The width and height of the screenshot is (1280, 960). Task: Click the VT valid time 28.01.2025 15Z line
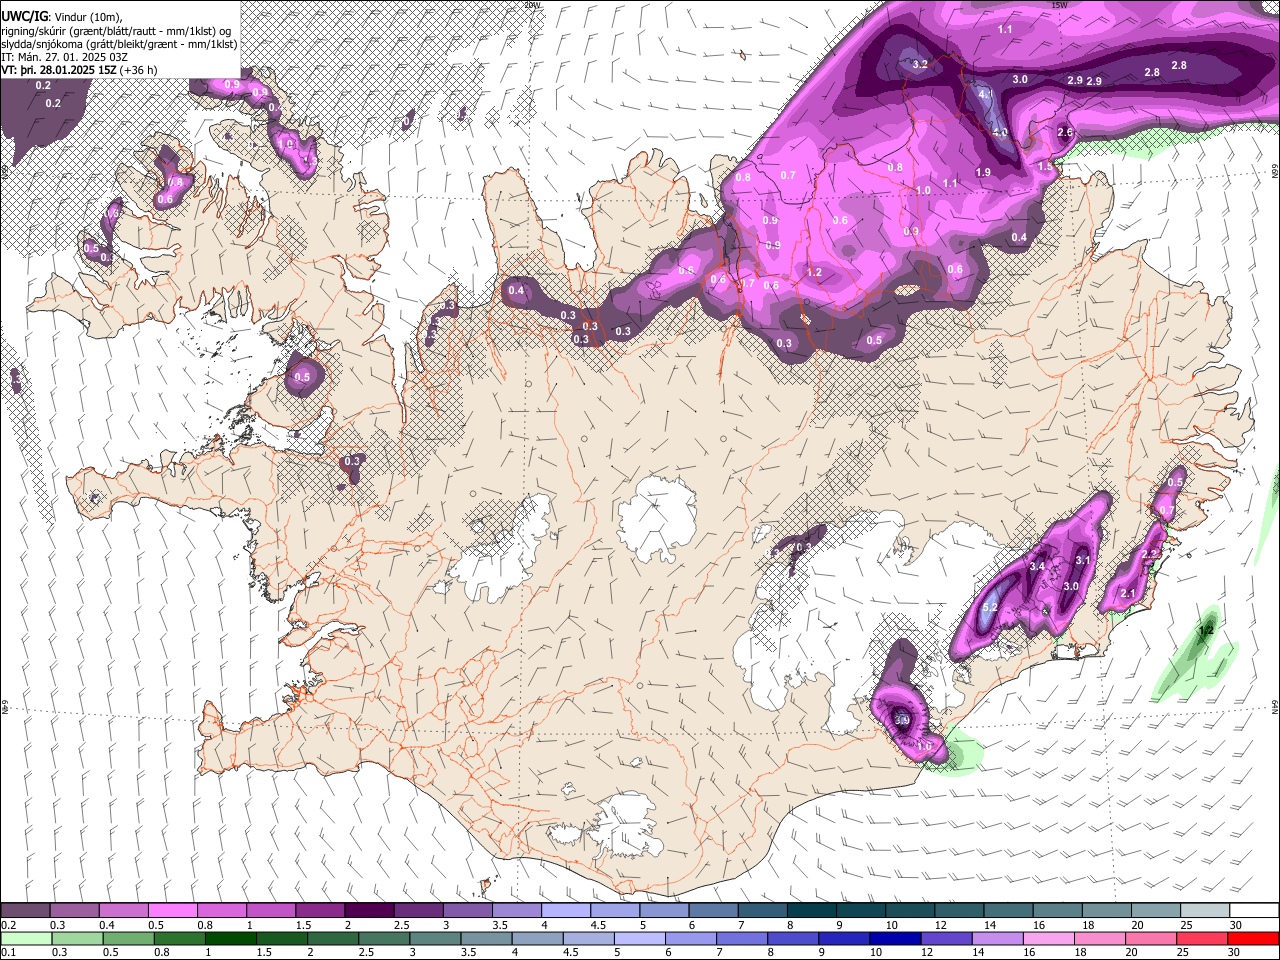[x=79, y=71]
